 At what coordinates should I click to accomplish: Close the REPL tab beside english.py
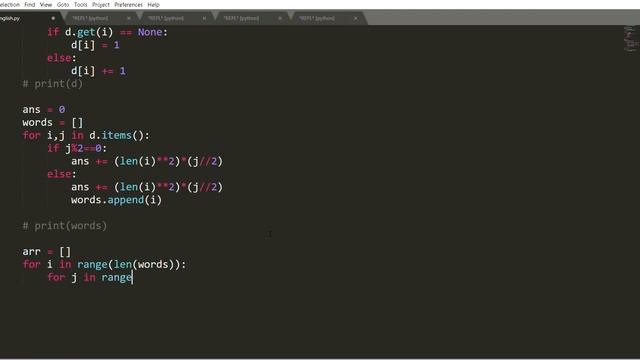(129, 18)
